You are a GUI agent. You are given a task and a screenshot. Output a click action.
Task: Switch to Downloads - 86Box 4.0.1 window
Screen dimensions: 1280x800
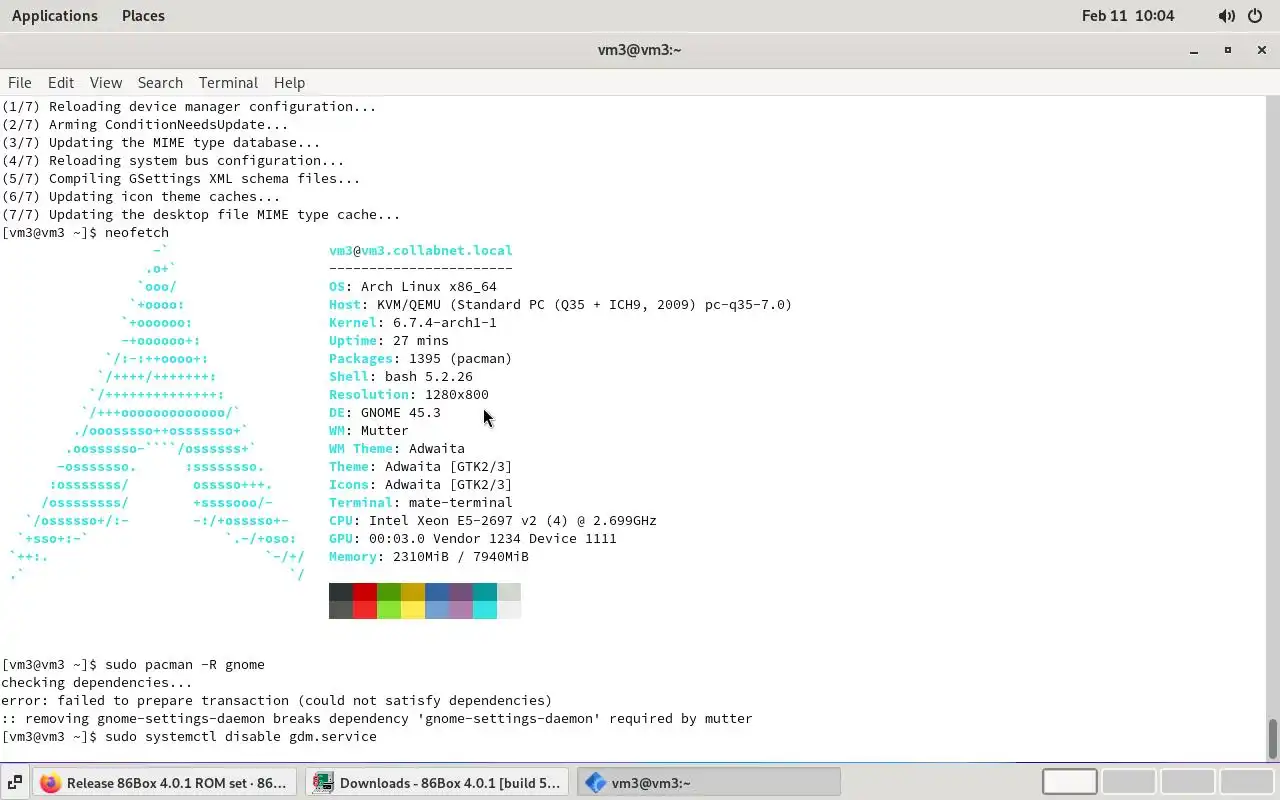click(438, 782)
